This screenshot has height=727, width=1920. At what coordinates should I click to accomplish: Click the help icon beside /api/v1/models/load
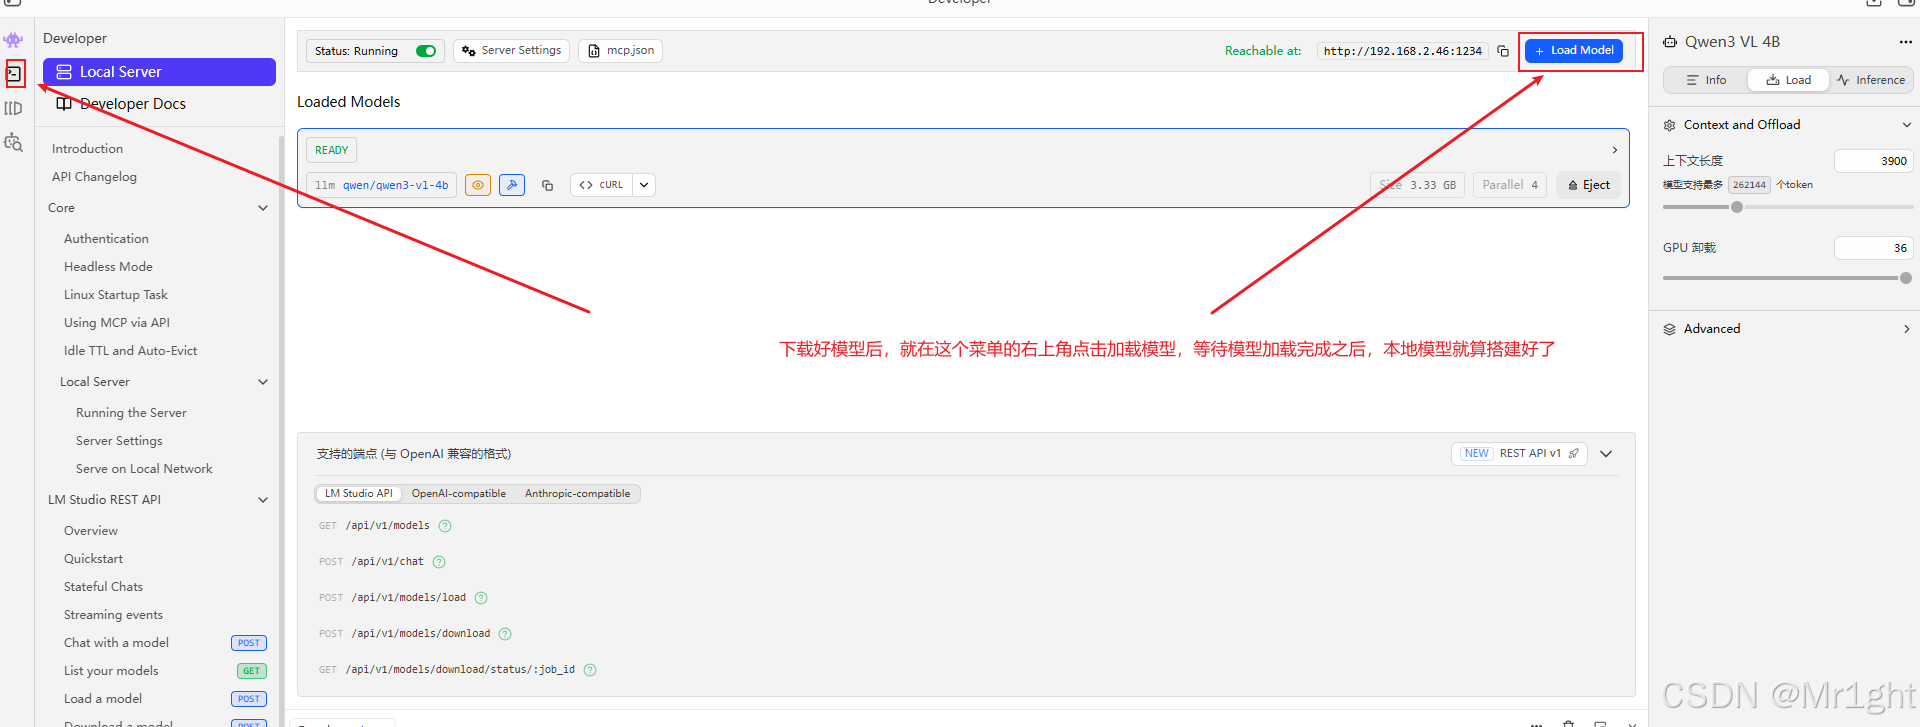[x=481, y=598]
